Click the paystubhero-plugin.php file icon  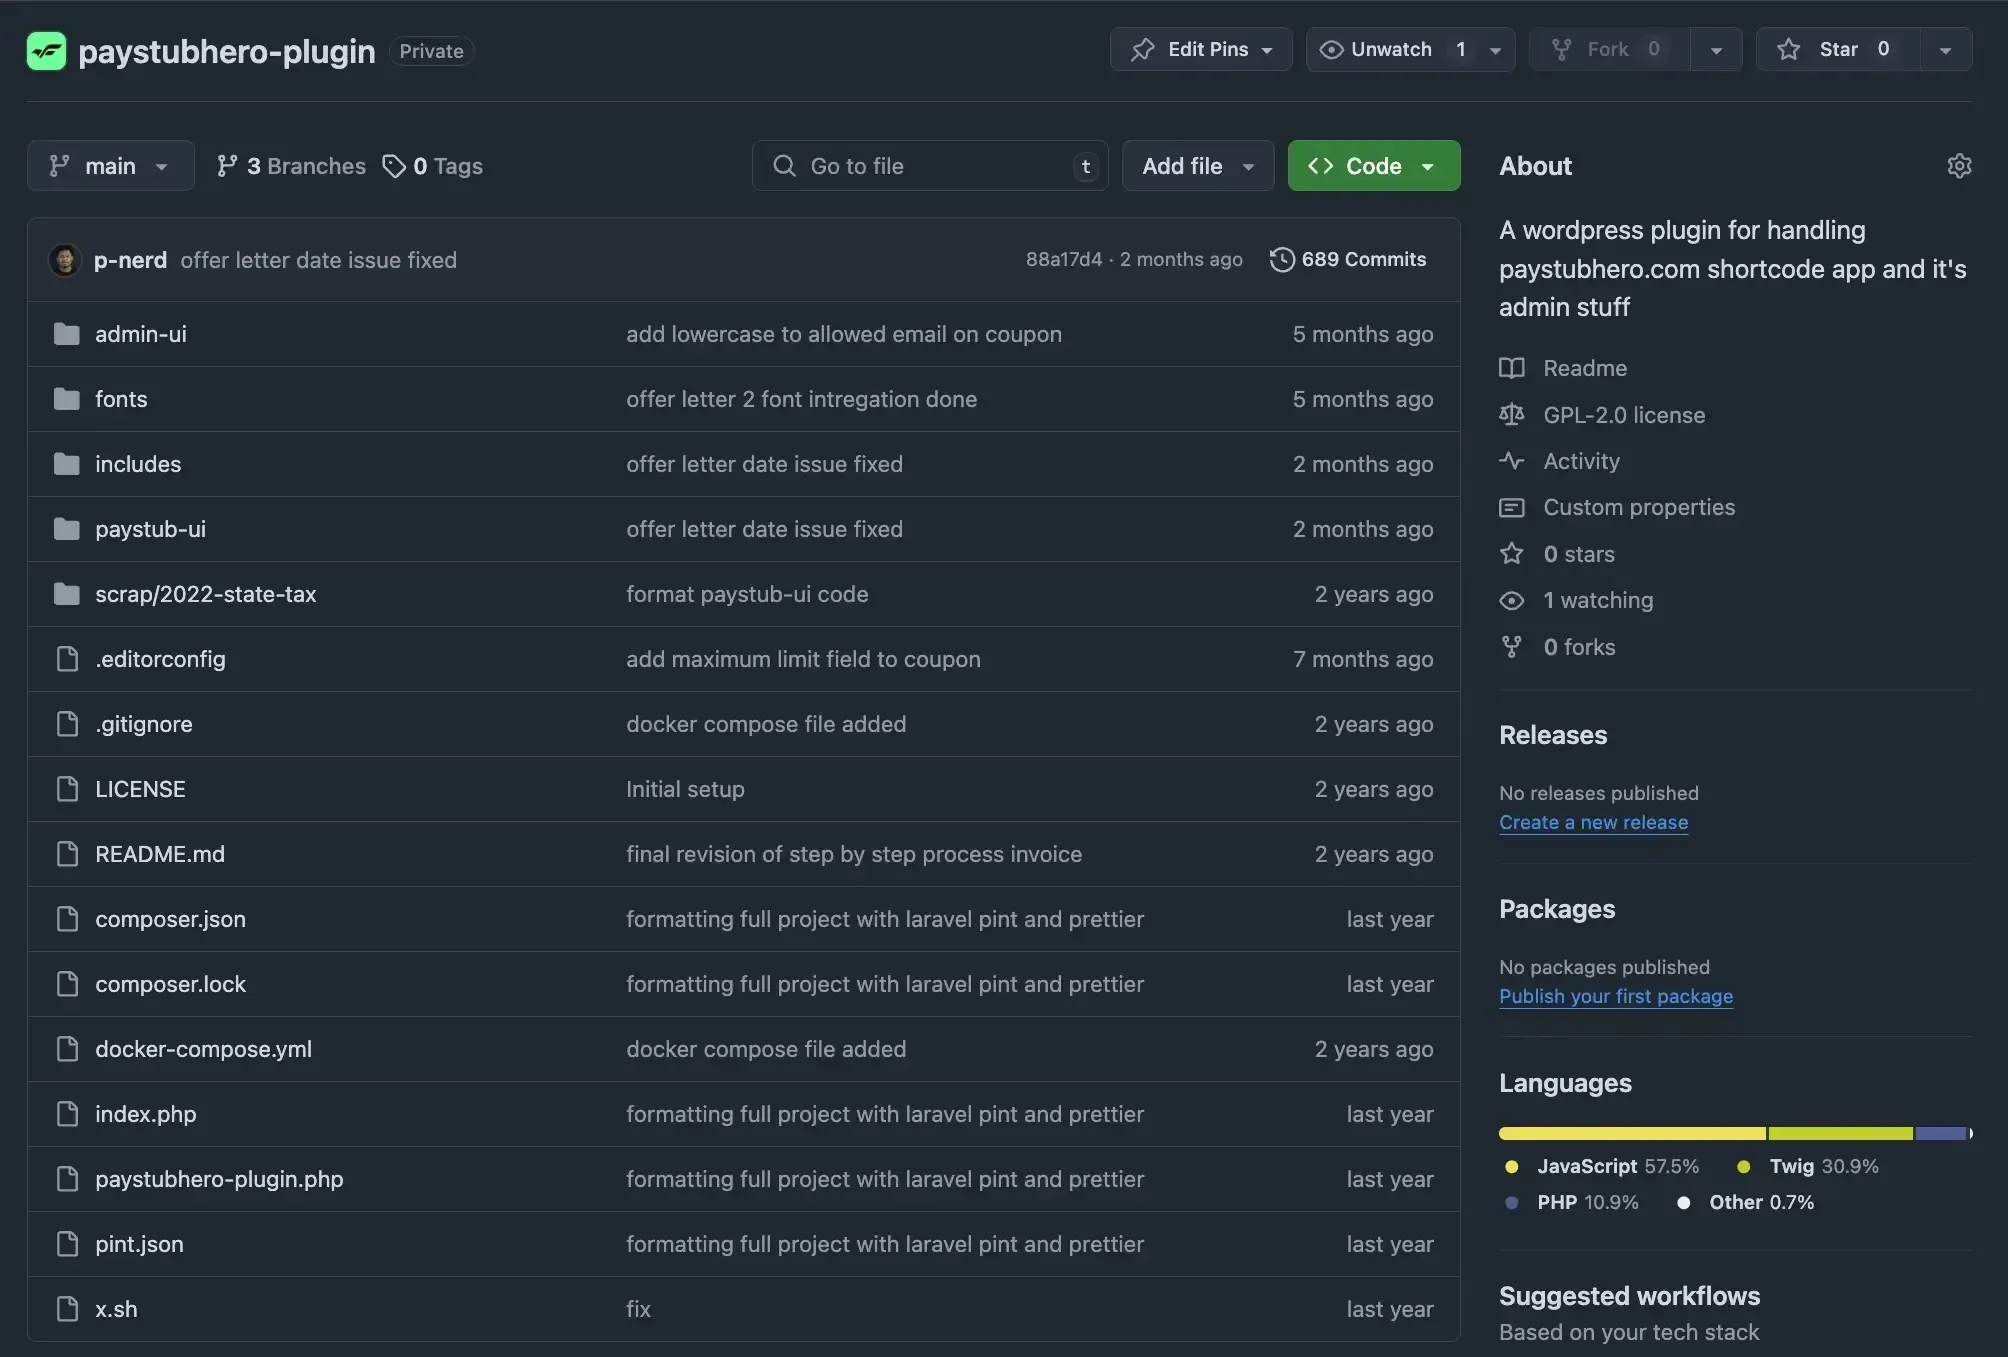click(67, 1179)
